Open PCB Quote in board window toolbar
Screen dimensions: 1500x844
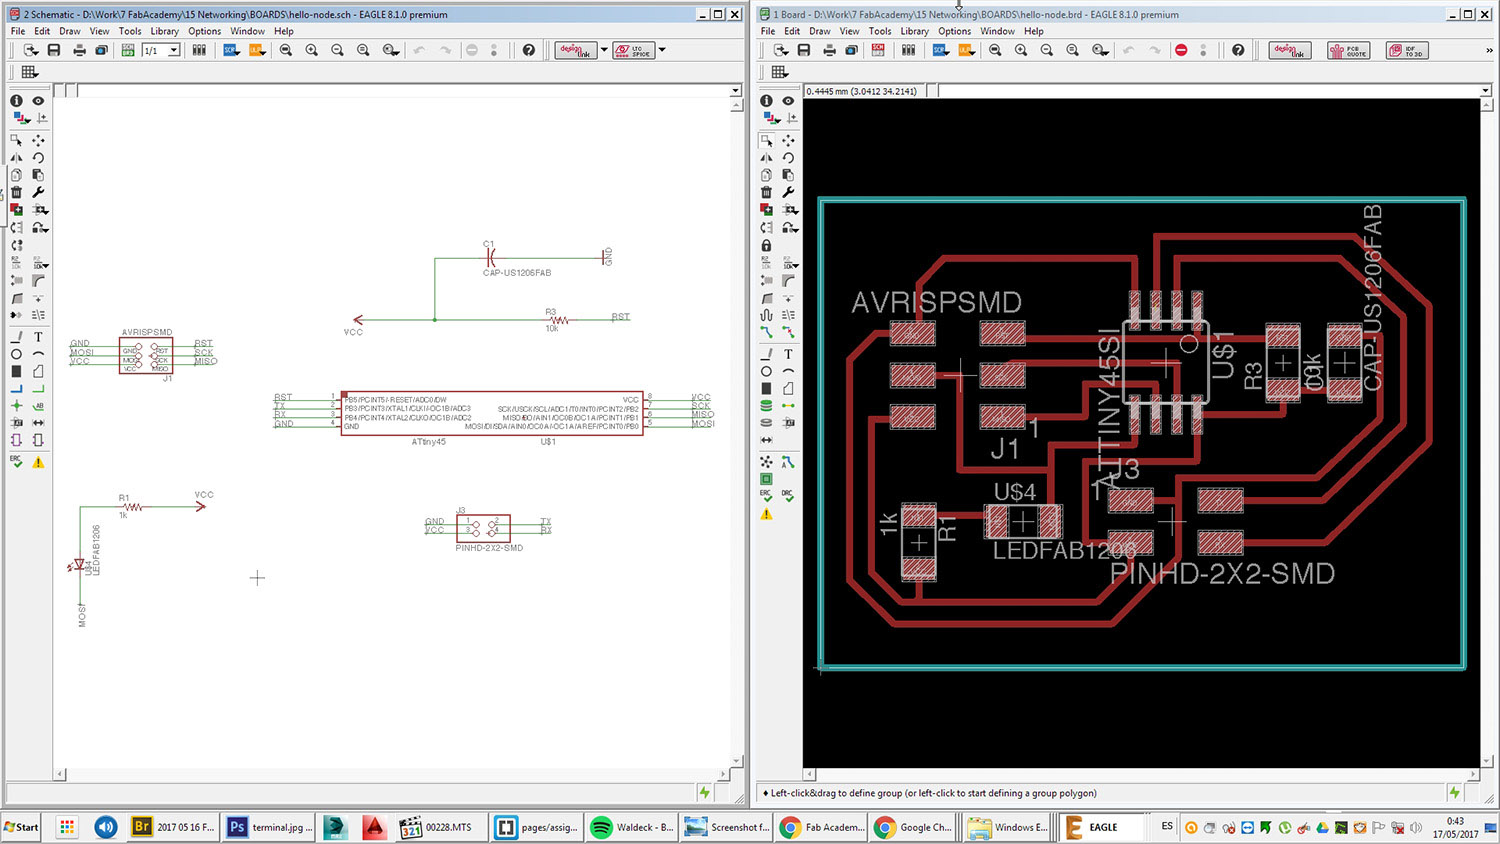[x=1348, y=50]
